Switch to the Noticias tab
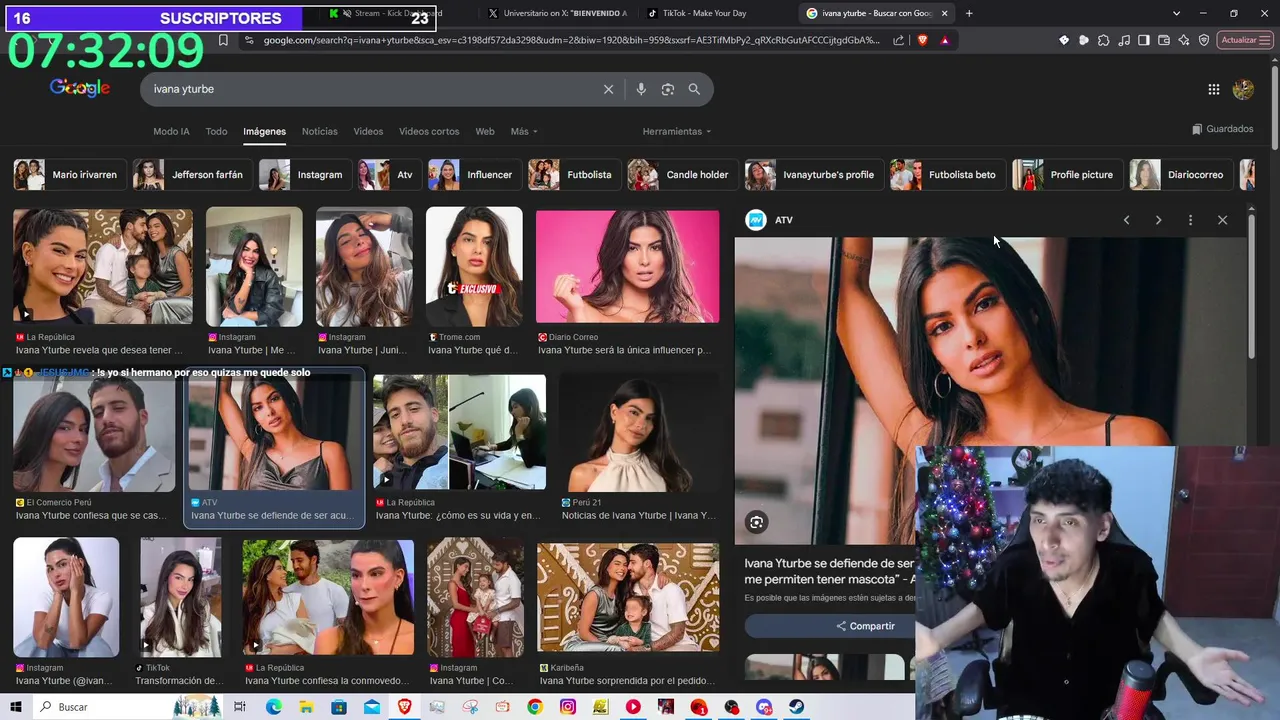This screenshot has width=1280, height=720. click(x=320, y=131)
